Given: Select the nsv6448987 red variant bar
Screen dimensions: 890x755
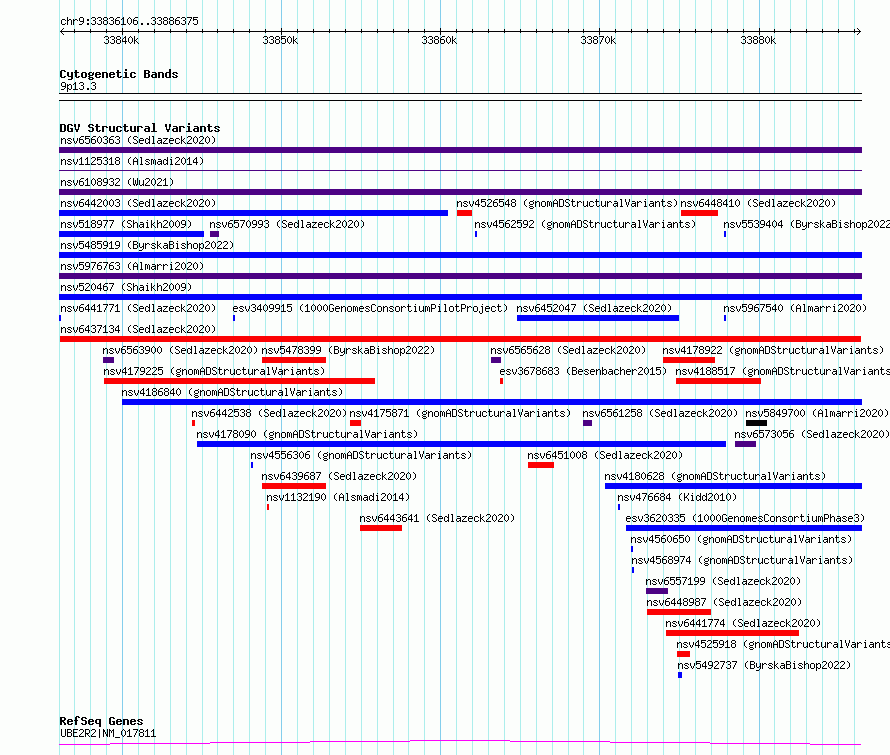Looking at the screenshot, I should 679,612.
